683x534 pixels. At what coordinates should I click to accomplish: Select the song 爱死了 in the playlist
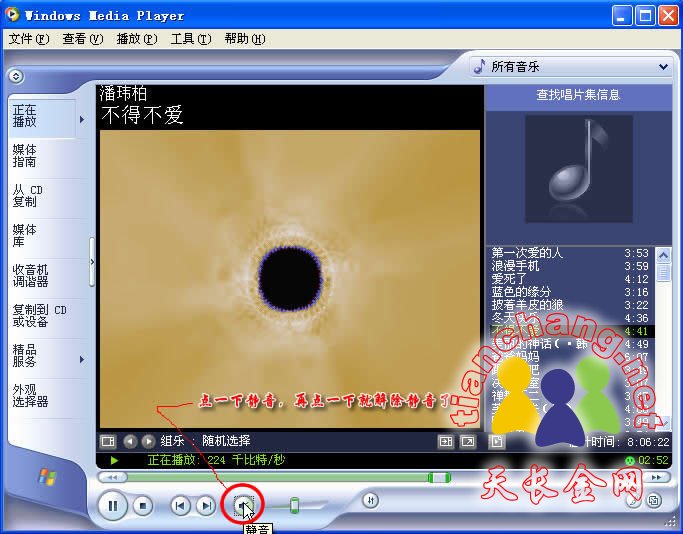pyautogui.click(x=570, y=279)
